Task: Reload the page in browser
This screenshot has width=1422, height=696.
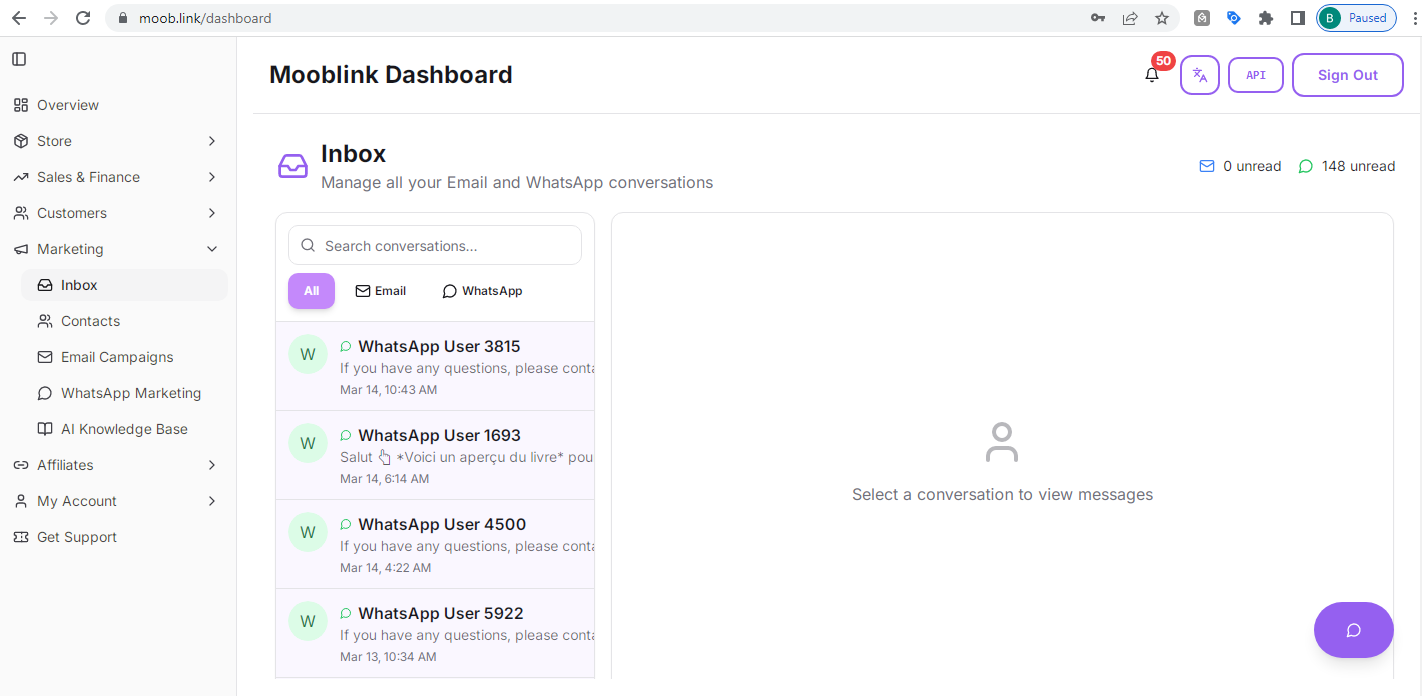Action: [83, 18]
